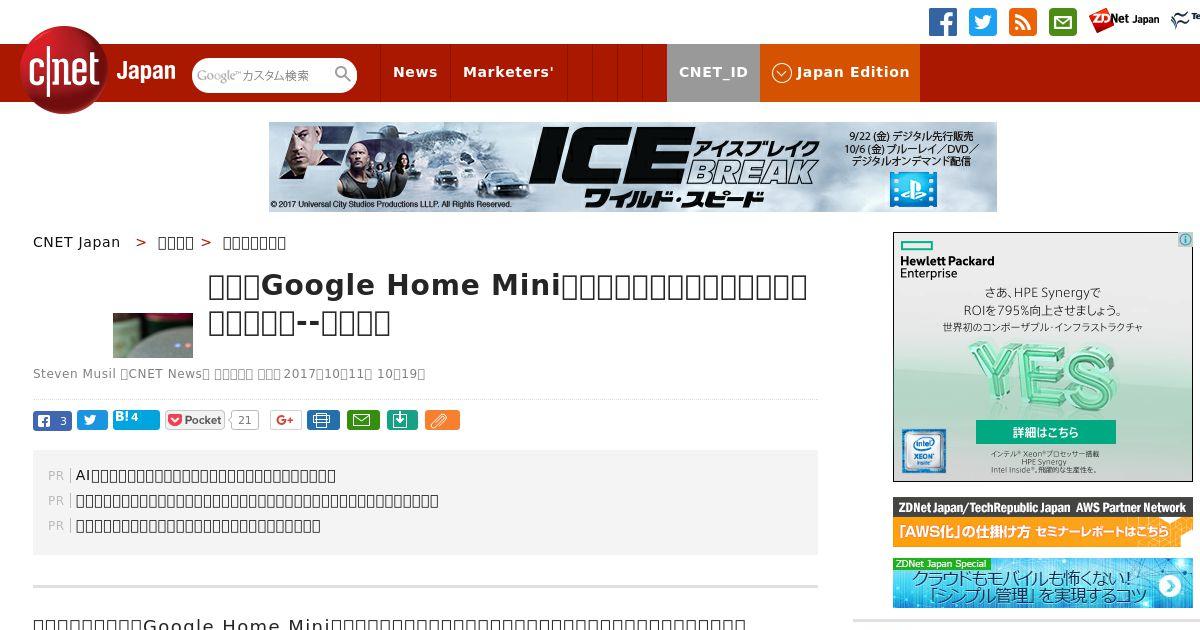
Task: Open the CNET_ID menu item
Action: tap(713, 72)
